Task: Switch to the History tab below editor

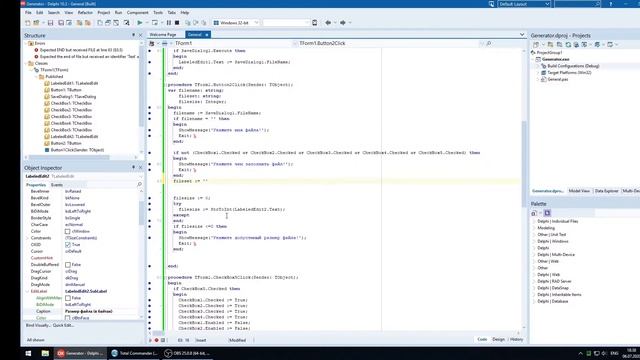Action: click(516, 340)
